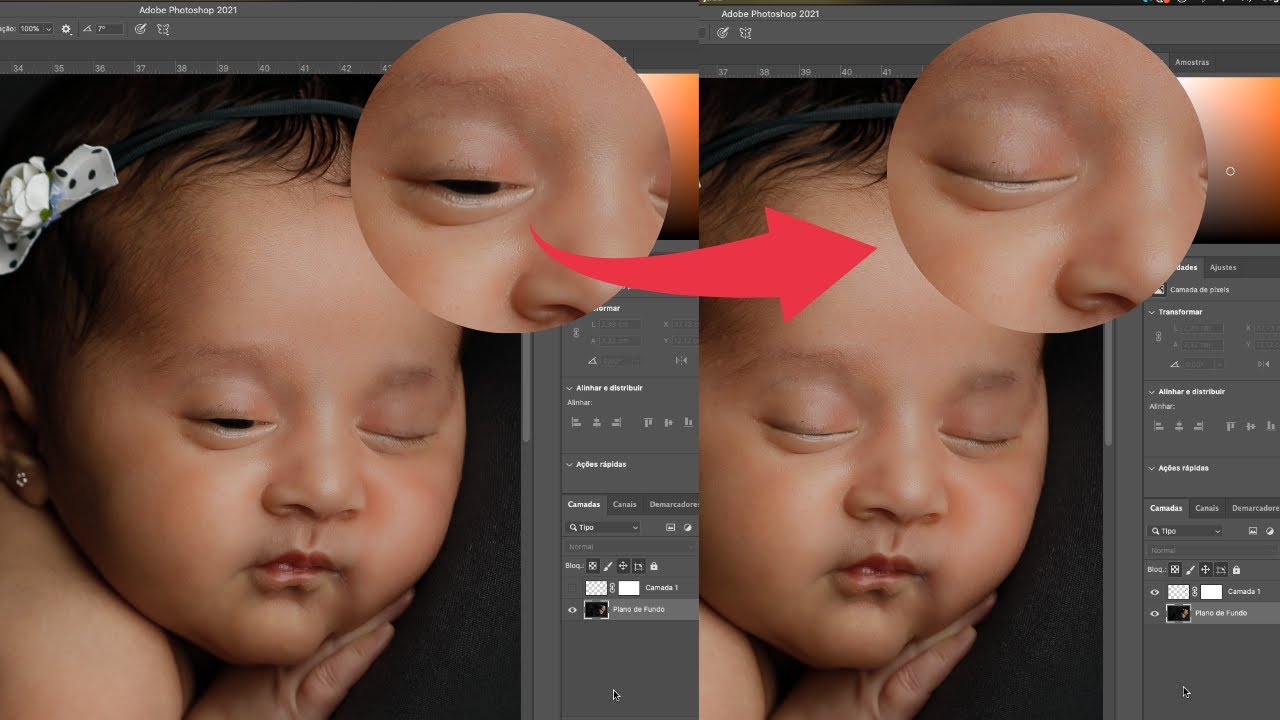Click mask link icon on Camada 1 in right window
Viewport: 1280px width, 720px height.
click(x=1195, y=592)
